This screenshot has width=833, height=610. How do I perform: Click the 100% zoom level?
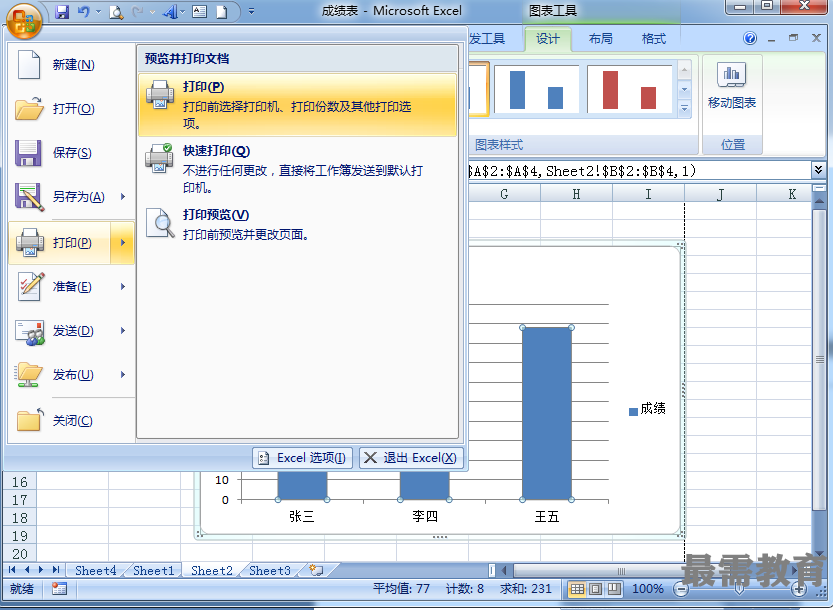[x=648, y=589]
